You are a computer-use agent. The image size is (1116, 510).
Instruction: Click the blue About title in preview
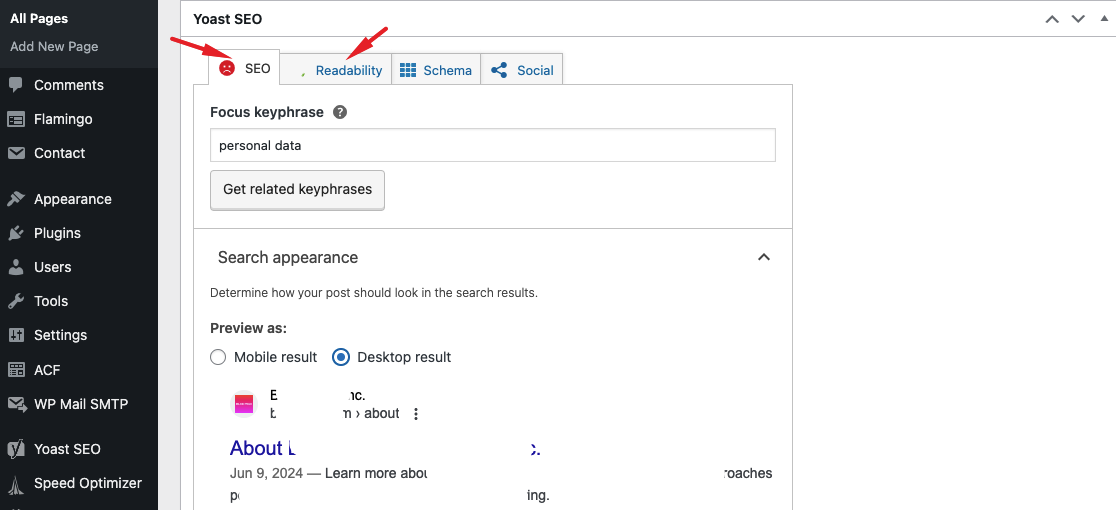click(385, 448)
